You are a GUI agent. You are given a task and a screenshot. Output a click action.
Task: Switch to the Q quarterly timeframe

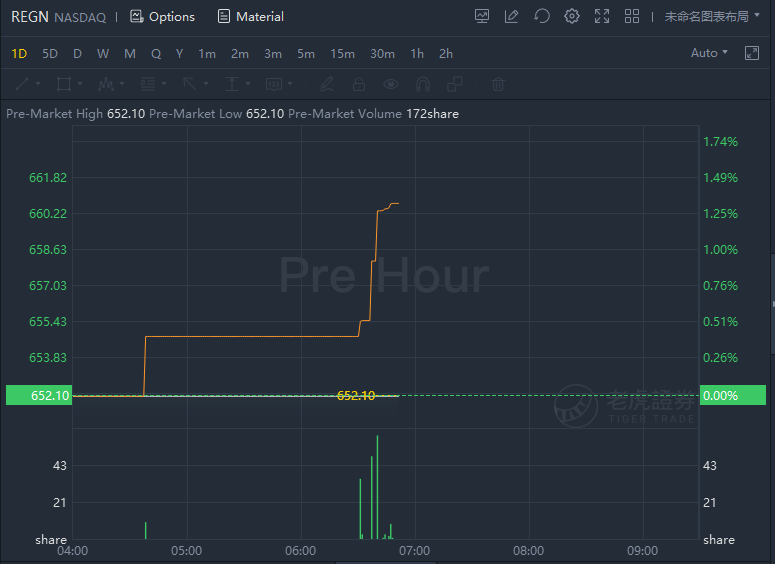(x=156, y=53)
